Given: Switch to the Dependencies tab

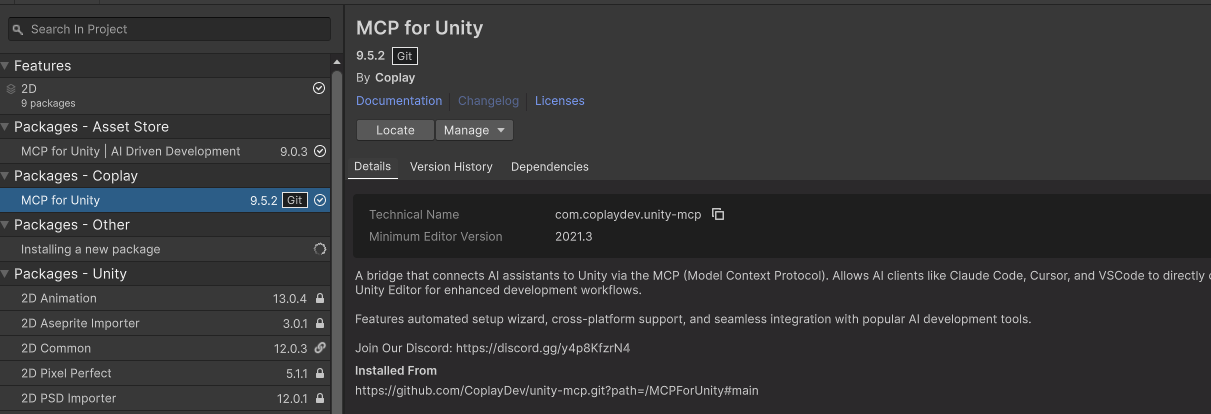Looking at the screenshot, I should click(x=550, y=167).
